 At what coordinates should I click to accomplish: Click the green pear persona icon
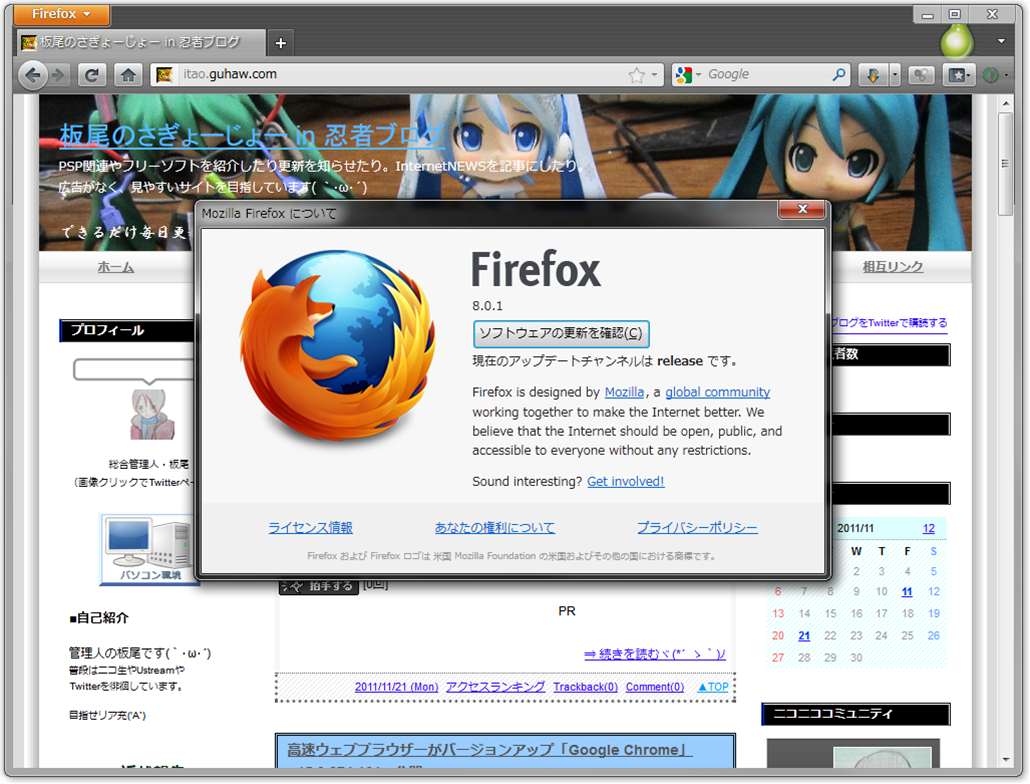[x=956, y=41]
